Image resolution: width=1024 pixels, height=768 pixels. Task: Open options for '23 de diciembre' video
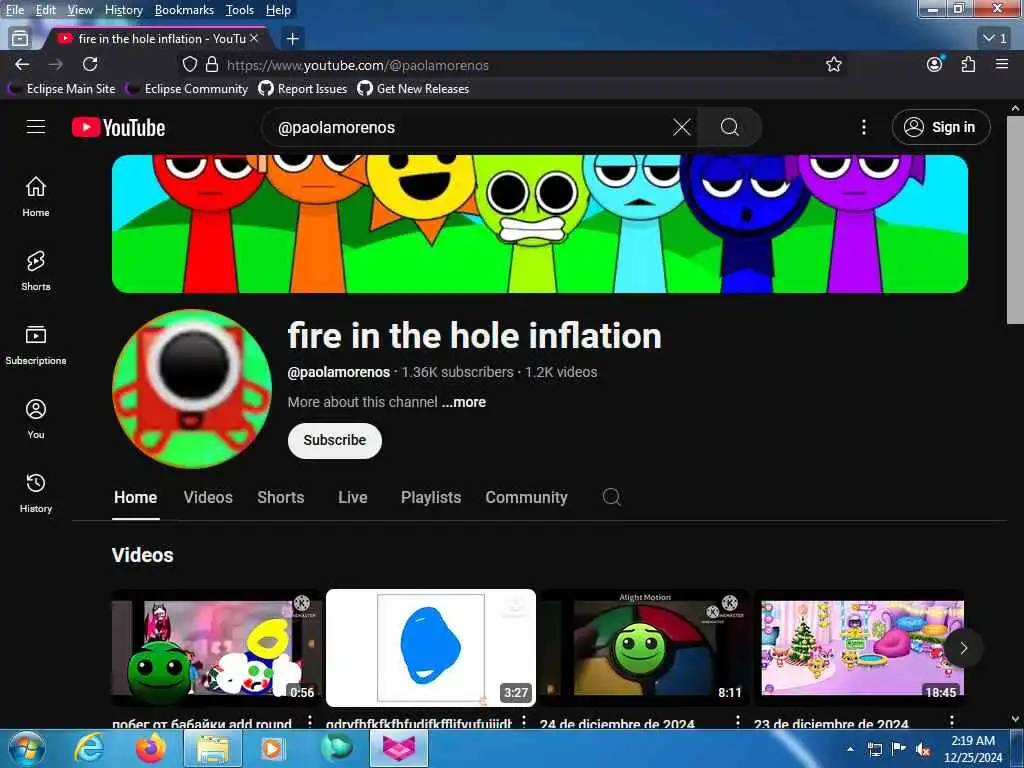[952, 722]
